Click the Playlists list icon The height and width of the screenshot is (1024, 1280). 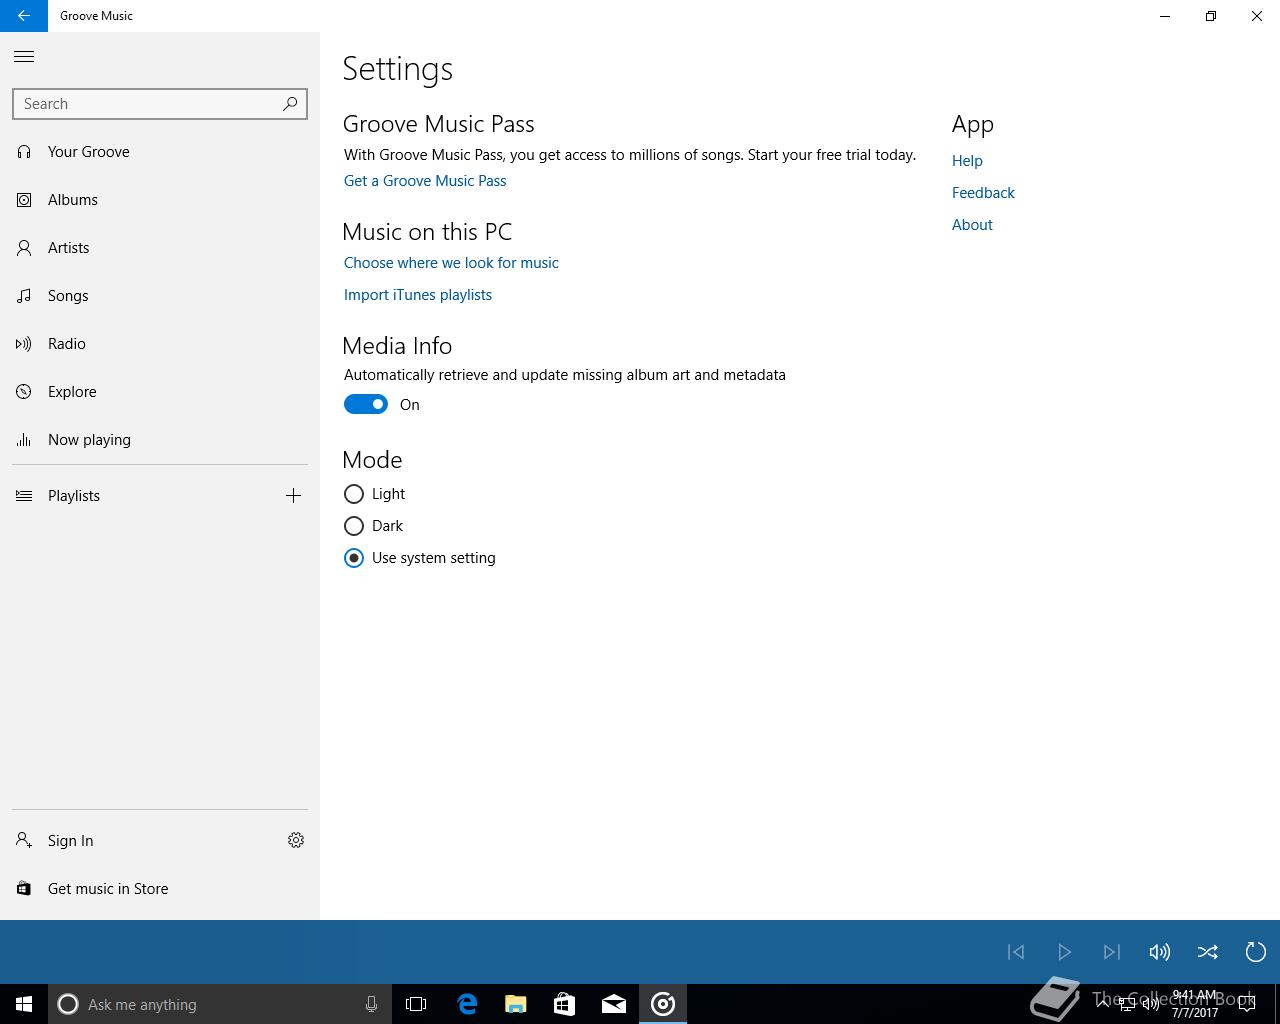tap(24, 496)
